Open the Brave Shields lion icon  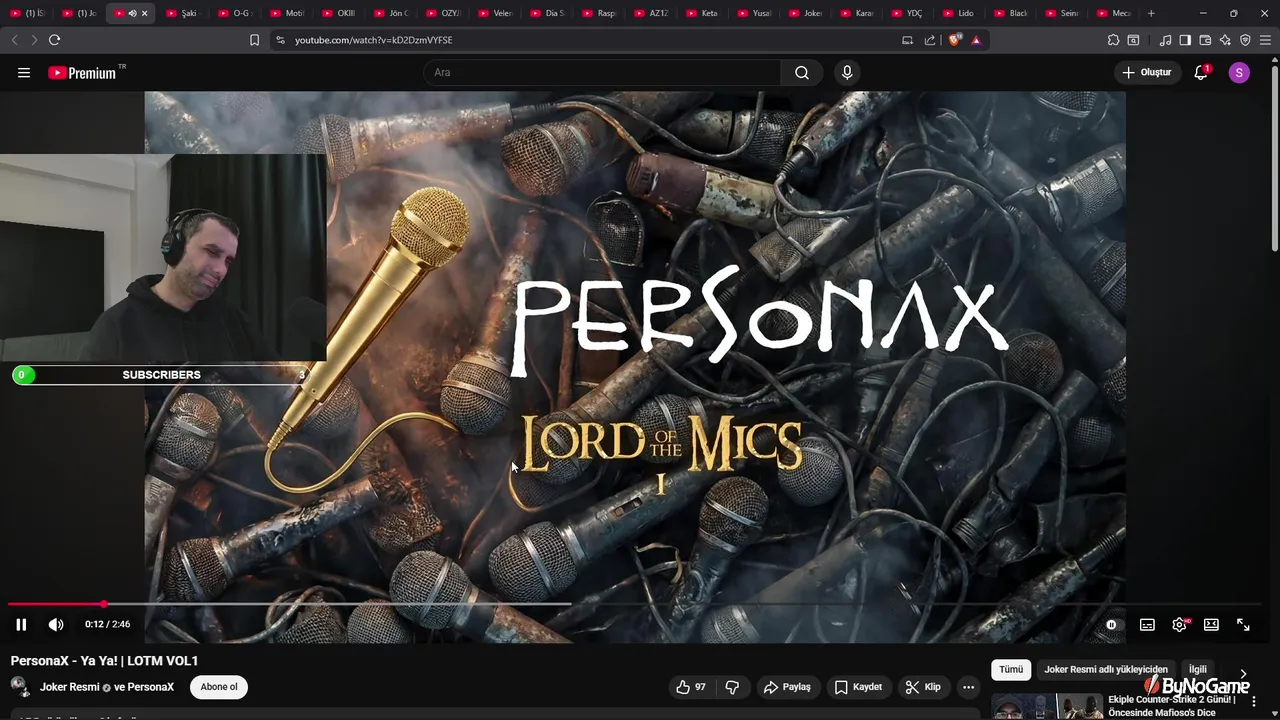[954, 40]
